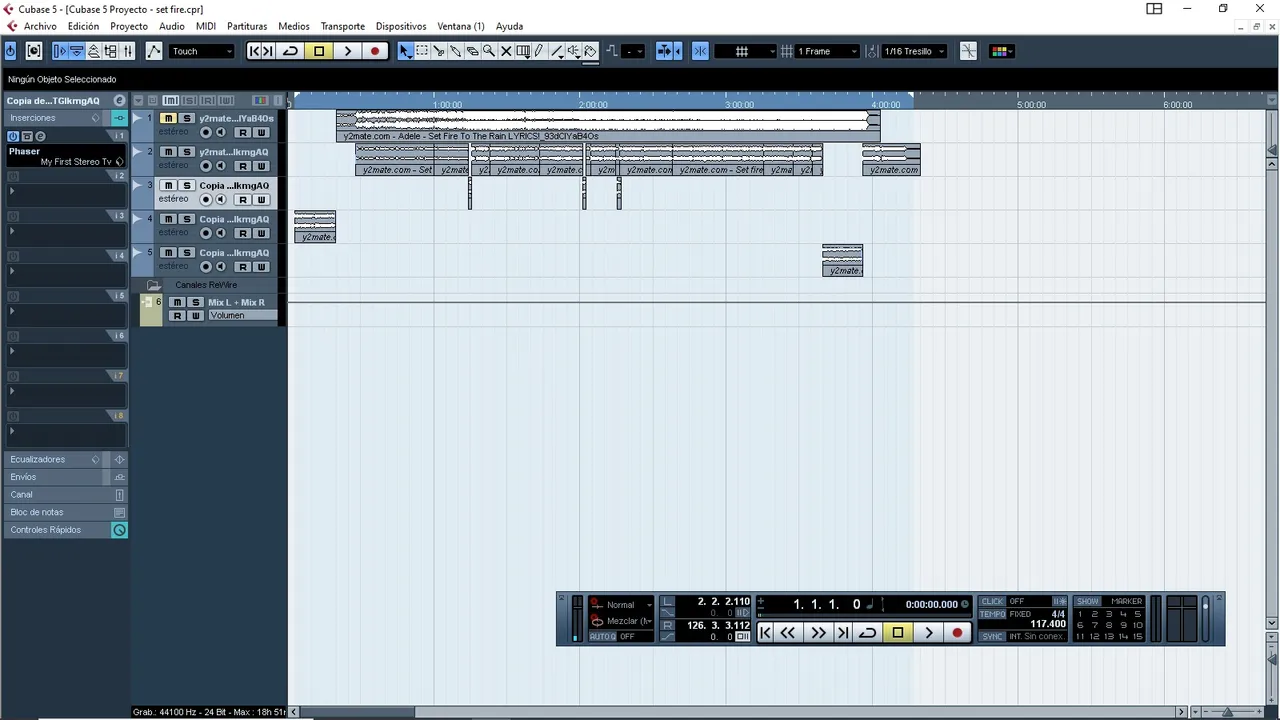Open Edit Channel Settings for inspector track

tap(119, 100)
